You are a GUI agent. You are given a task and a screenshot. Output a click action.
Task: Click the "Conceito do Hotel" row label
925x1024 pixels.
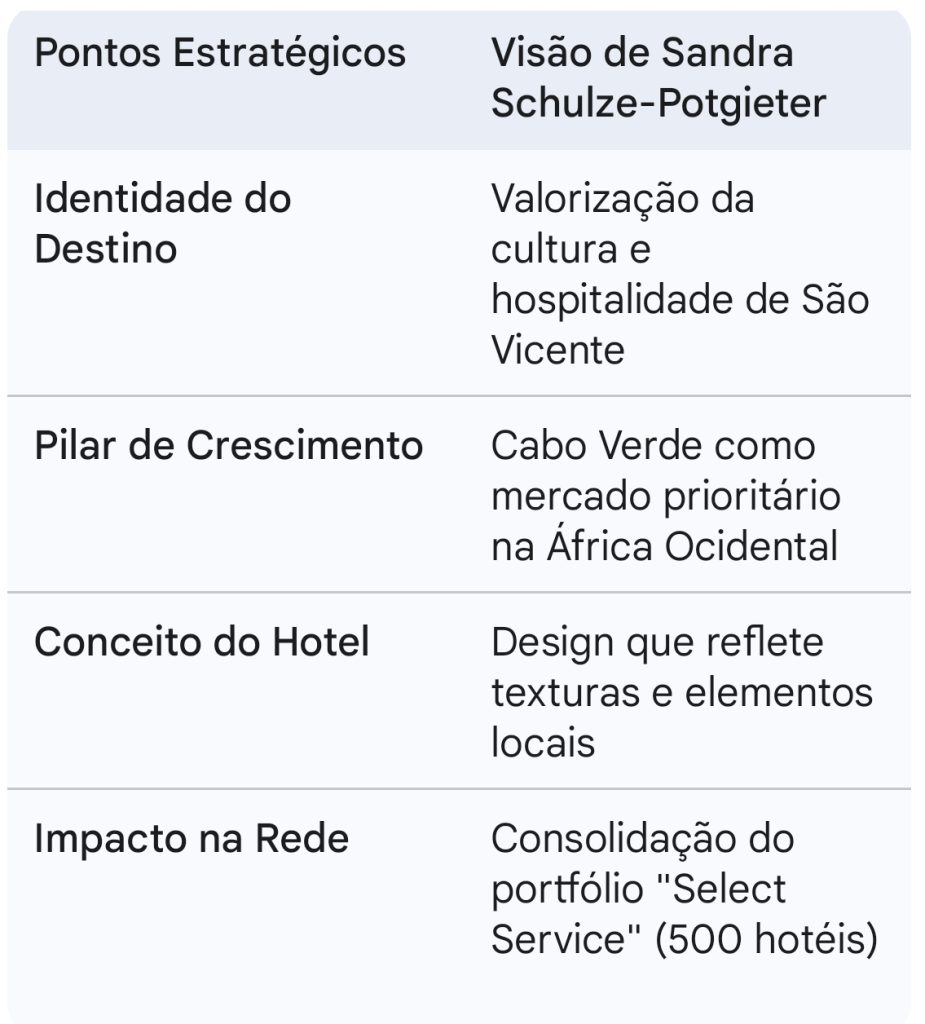coord(201,642)
